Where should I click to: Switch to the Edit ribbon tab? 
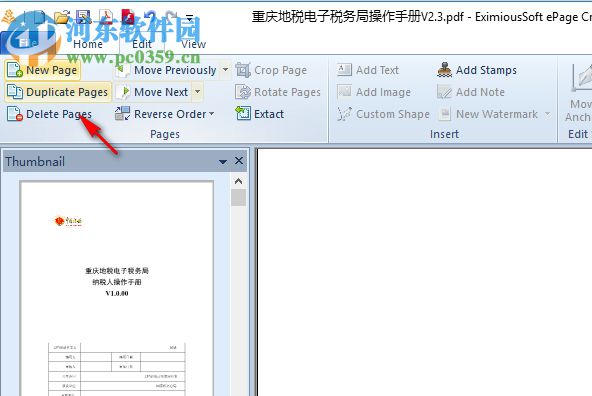click(x=142, y=44)
